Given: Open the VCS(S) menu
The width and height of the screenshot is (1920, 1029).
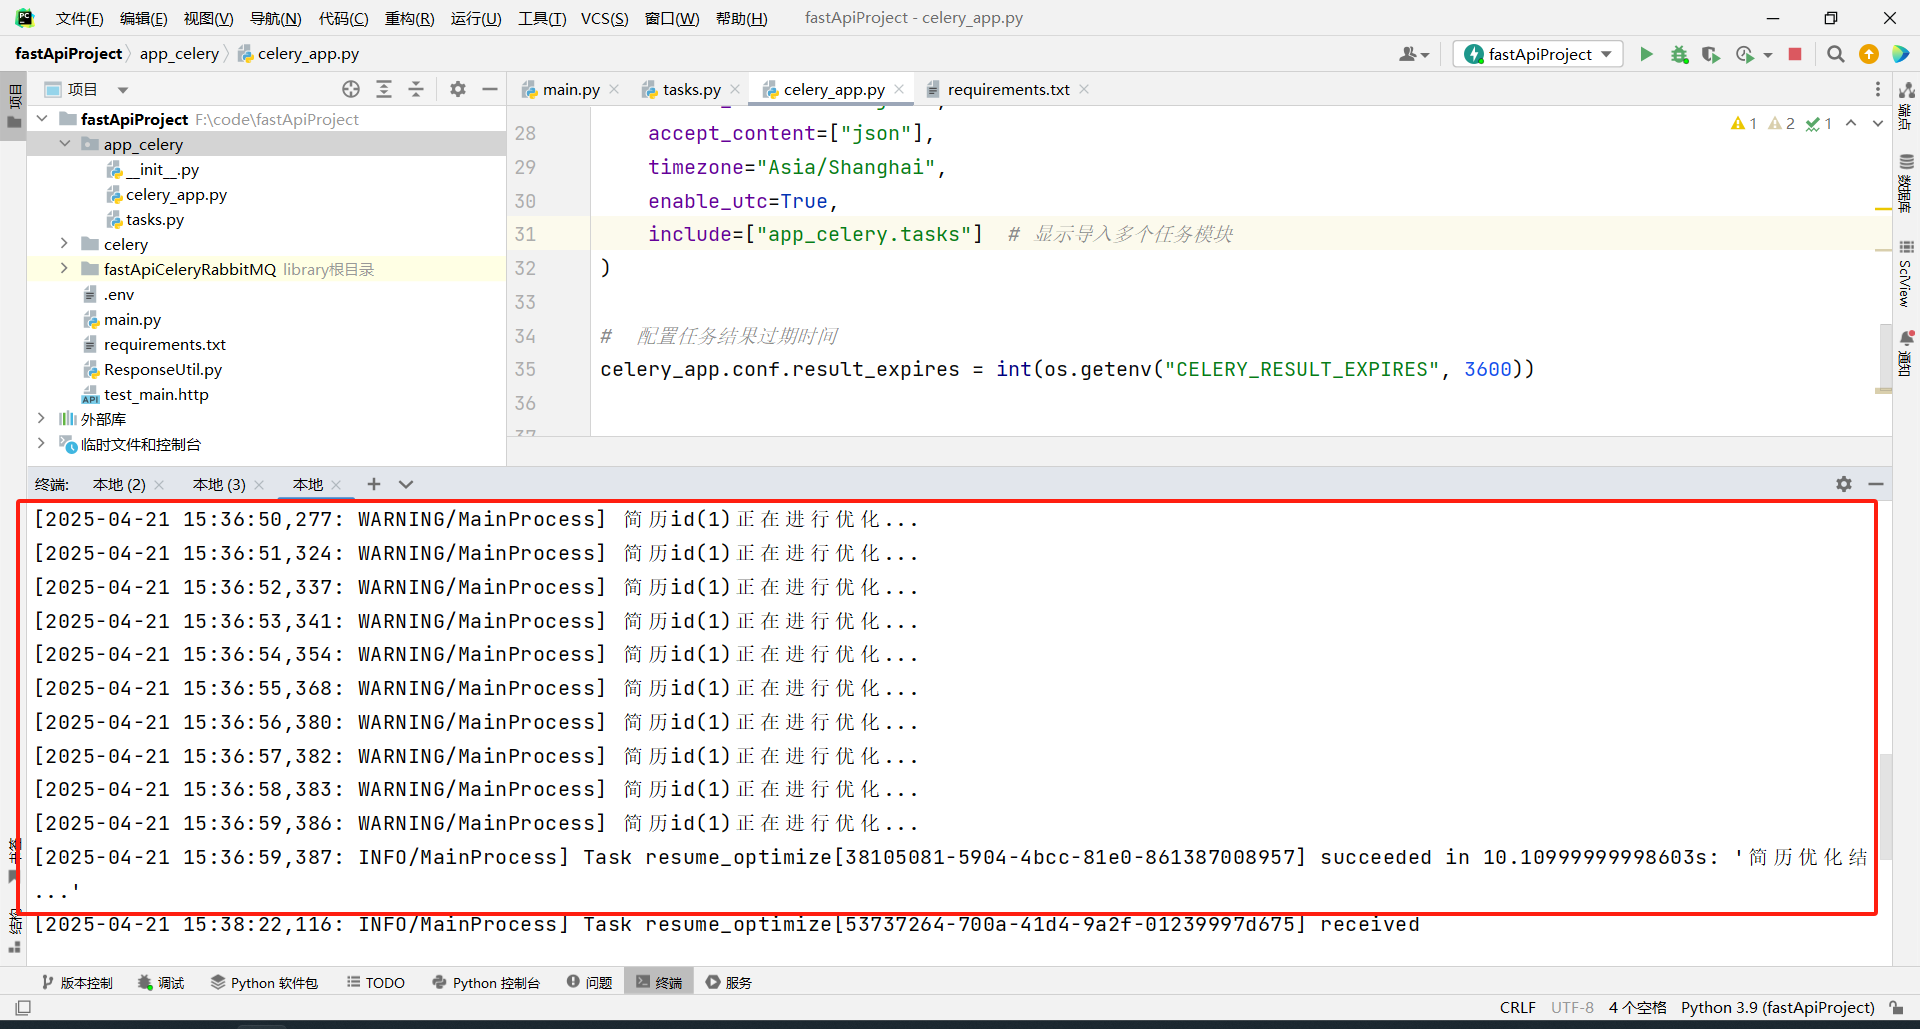Looking at the screenshot, I should 605,18.
